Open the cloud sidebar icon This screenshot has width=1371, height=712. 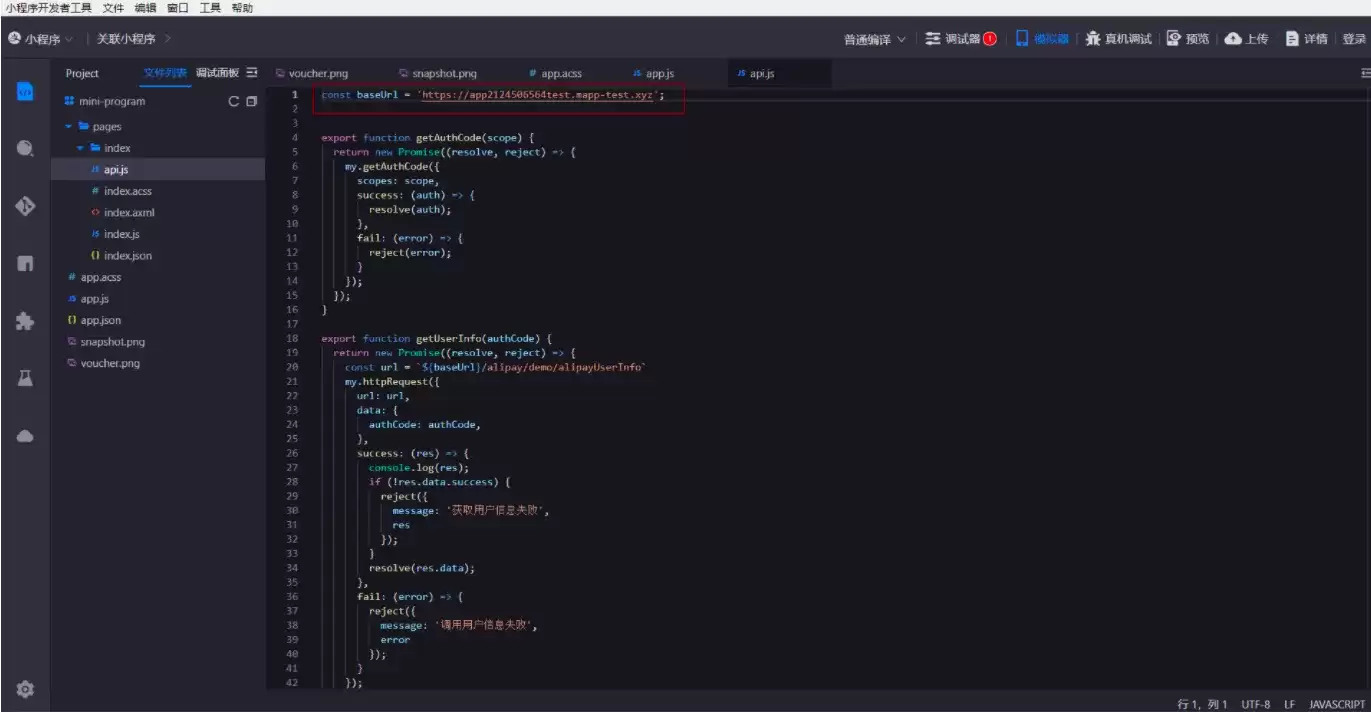pos(25,436)
